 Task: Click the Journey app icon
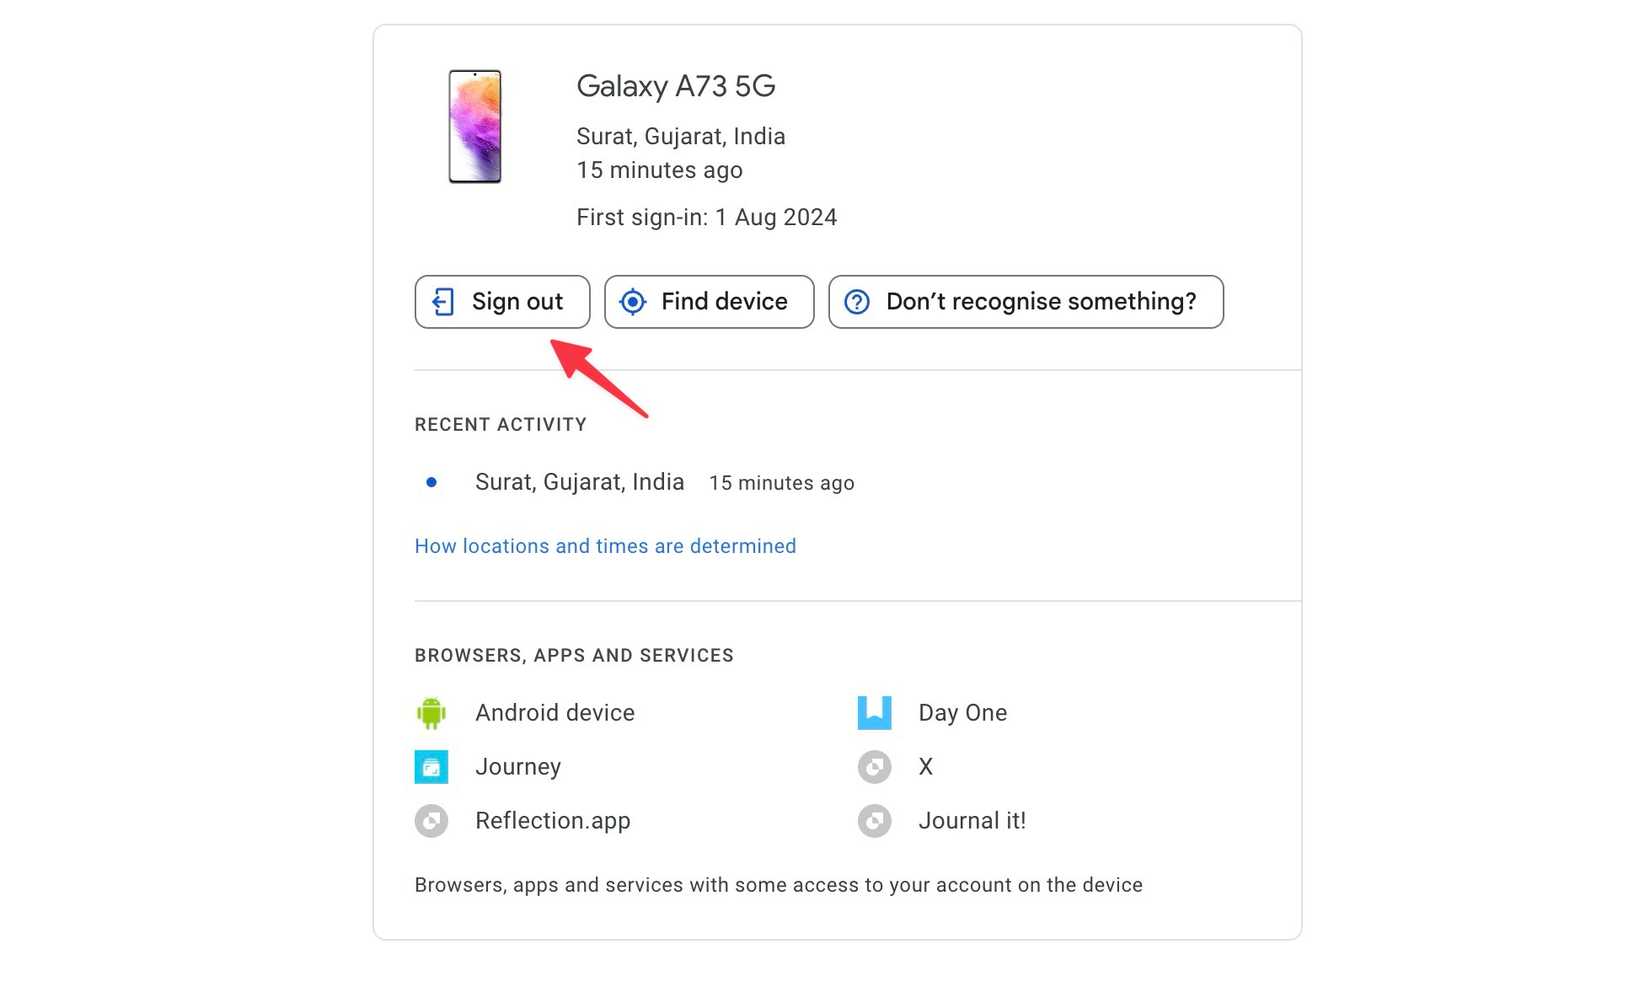[x=431, y=767]
